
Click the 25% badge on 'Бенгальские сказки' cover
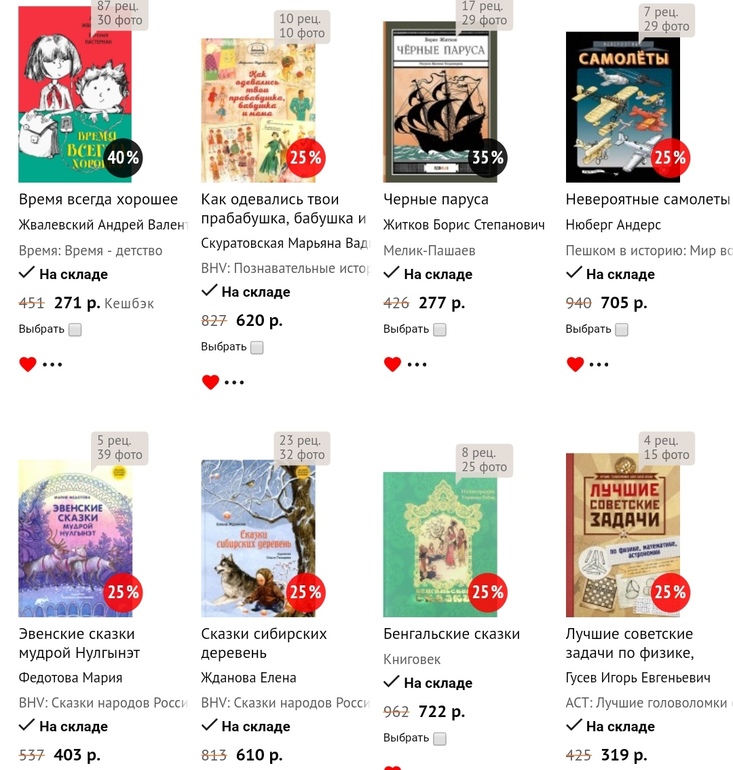[488, 592]
